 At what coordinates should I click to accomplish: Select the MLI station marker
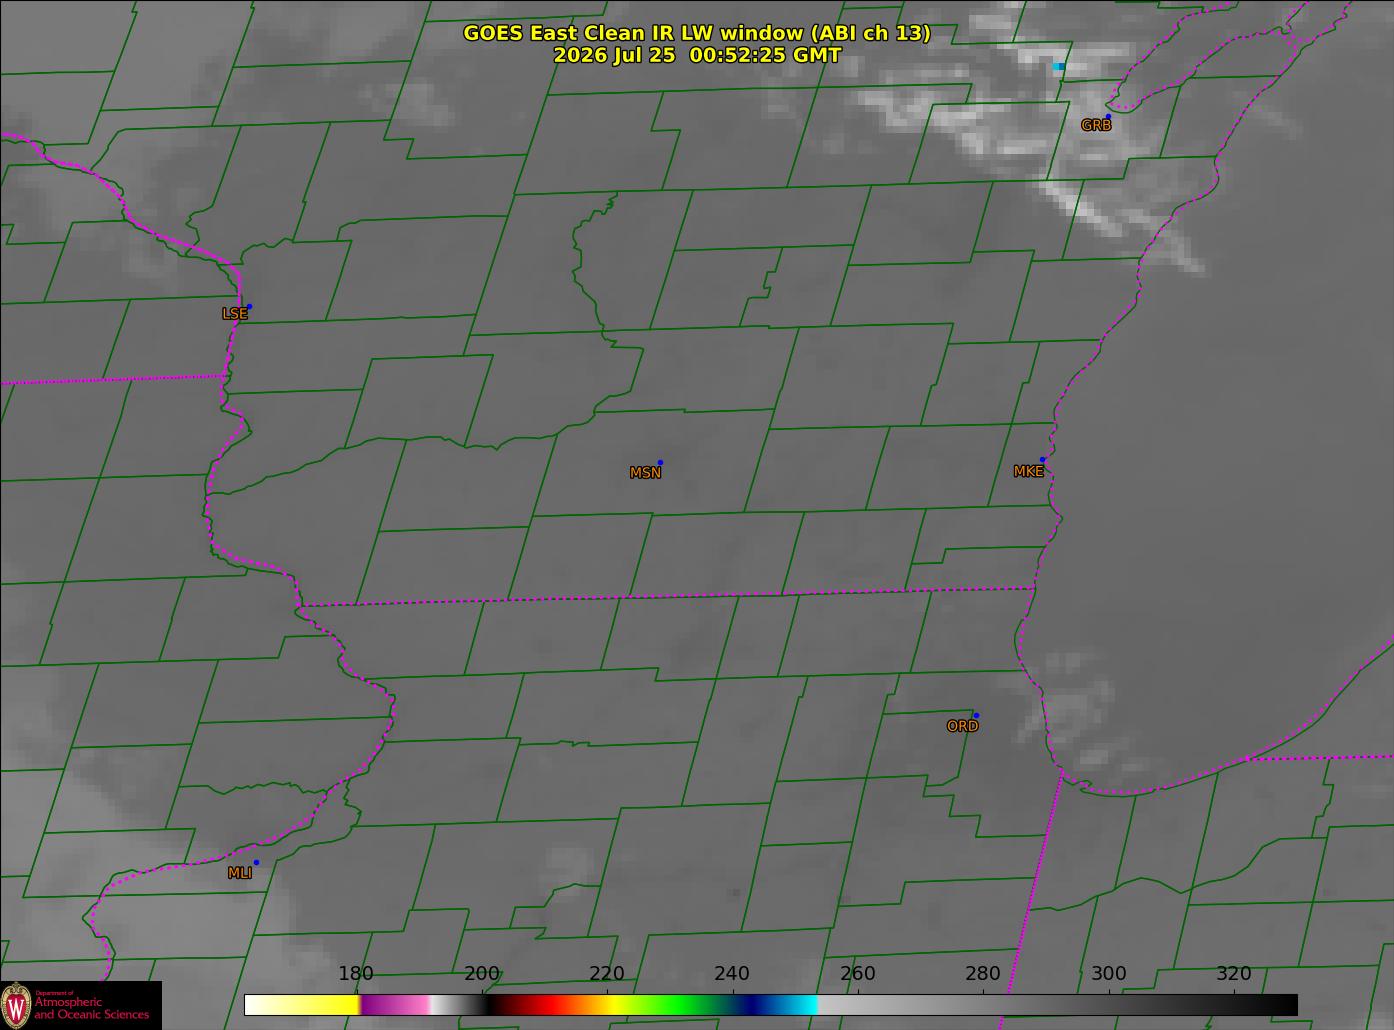(256, 862)
